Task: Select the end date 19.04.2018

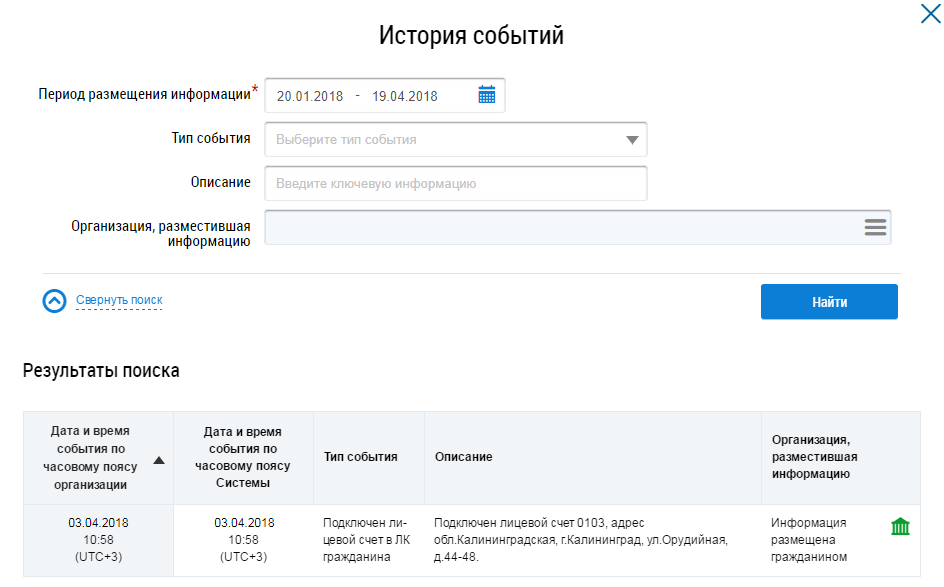Action: point(405,97)
